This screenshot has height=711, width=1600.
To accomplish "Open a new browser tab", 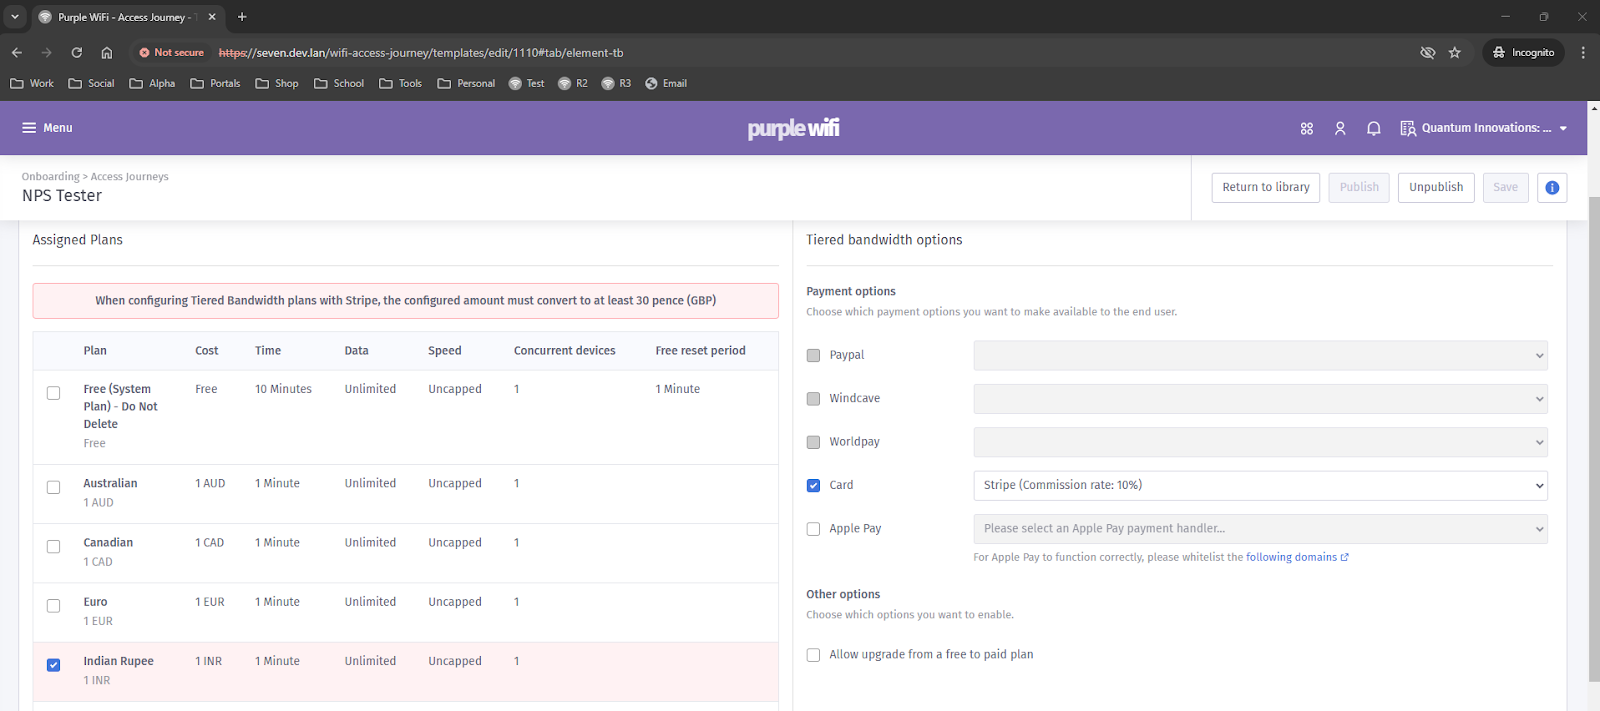I will (x=242, y=17).
